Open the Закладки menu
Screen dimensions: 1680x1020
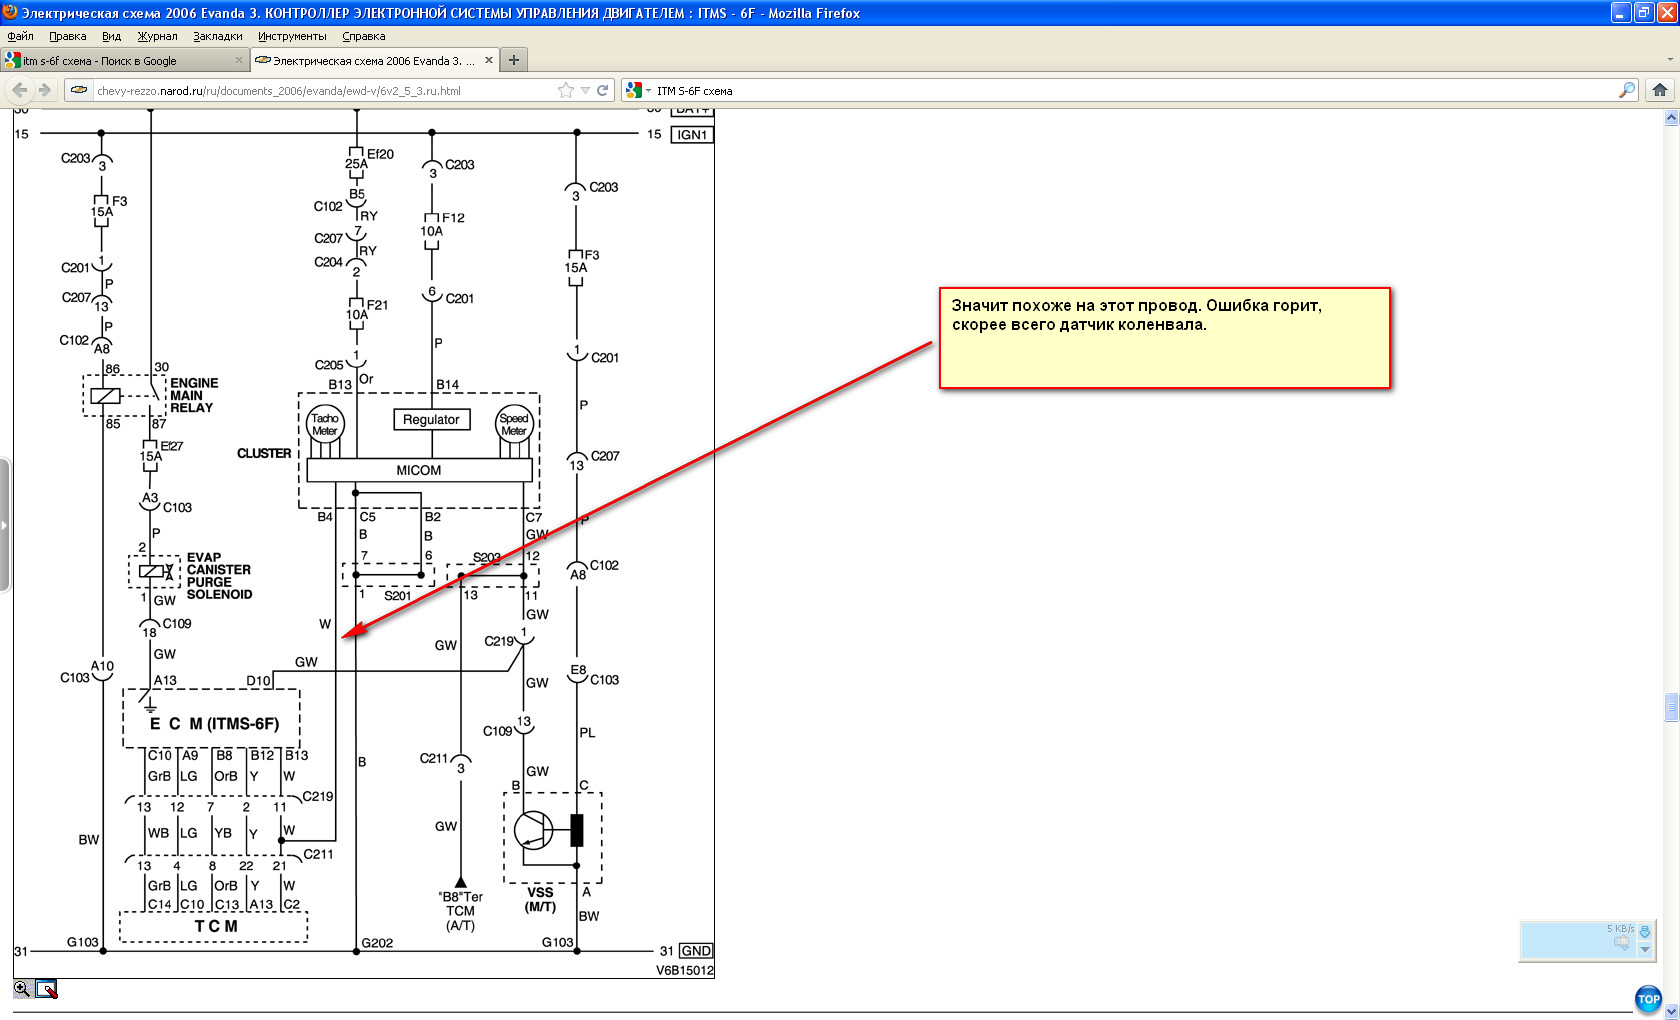[218, 36]
